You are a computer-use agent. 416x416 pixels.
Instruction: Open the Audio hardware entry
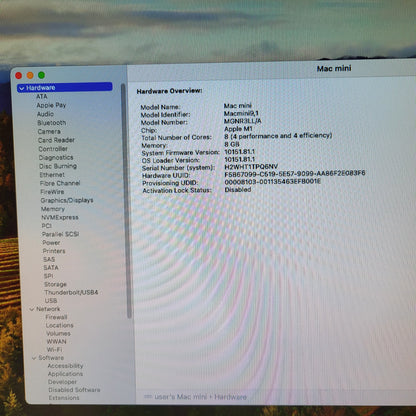point(45,114)
